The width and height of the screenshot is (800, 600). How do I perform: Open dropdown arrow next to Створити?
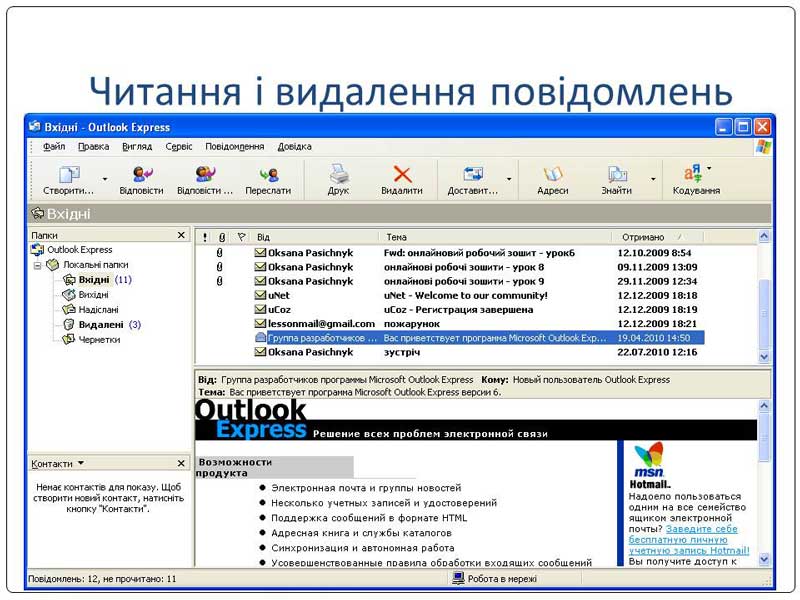point(105,180)
